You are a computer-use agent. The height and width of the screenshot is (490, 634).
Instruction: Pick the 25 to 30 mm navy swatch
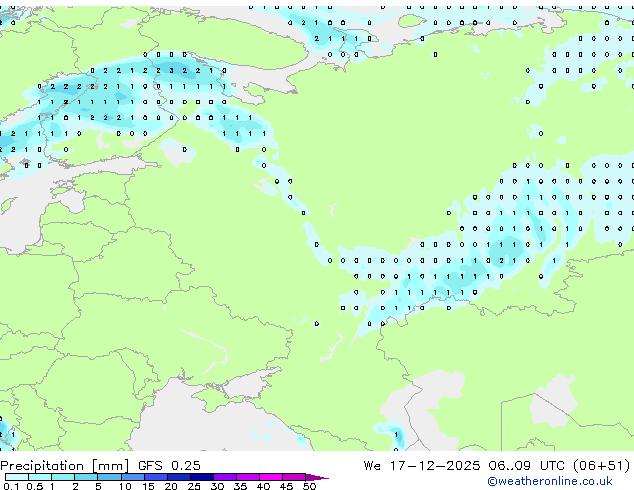pos(202,477)
